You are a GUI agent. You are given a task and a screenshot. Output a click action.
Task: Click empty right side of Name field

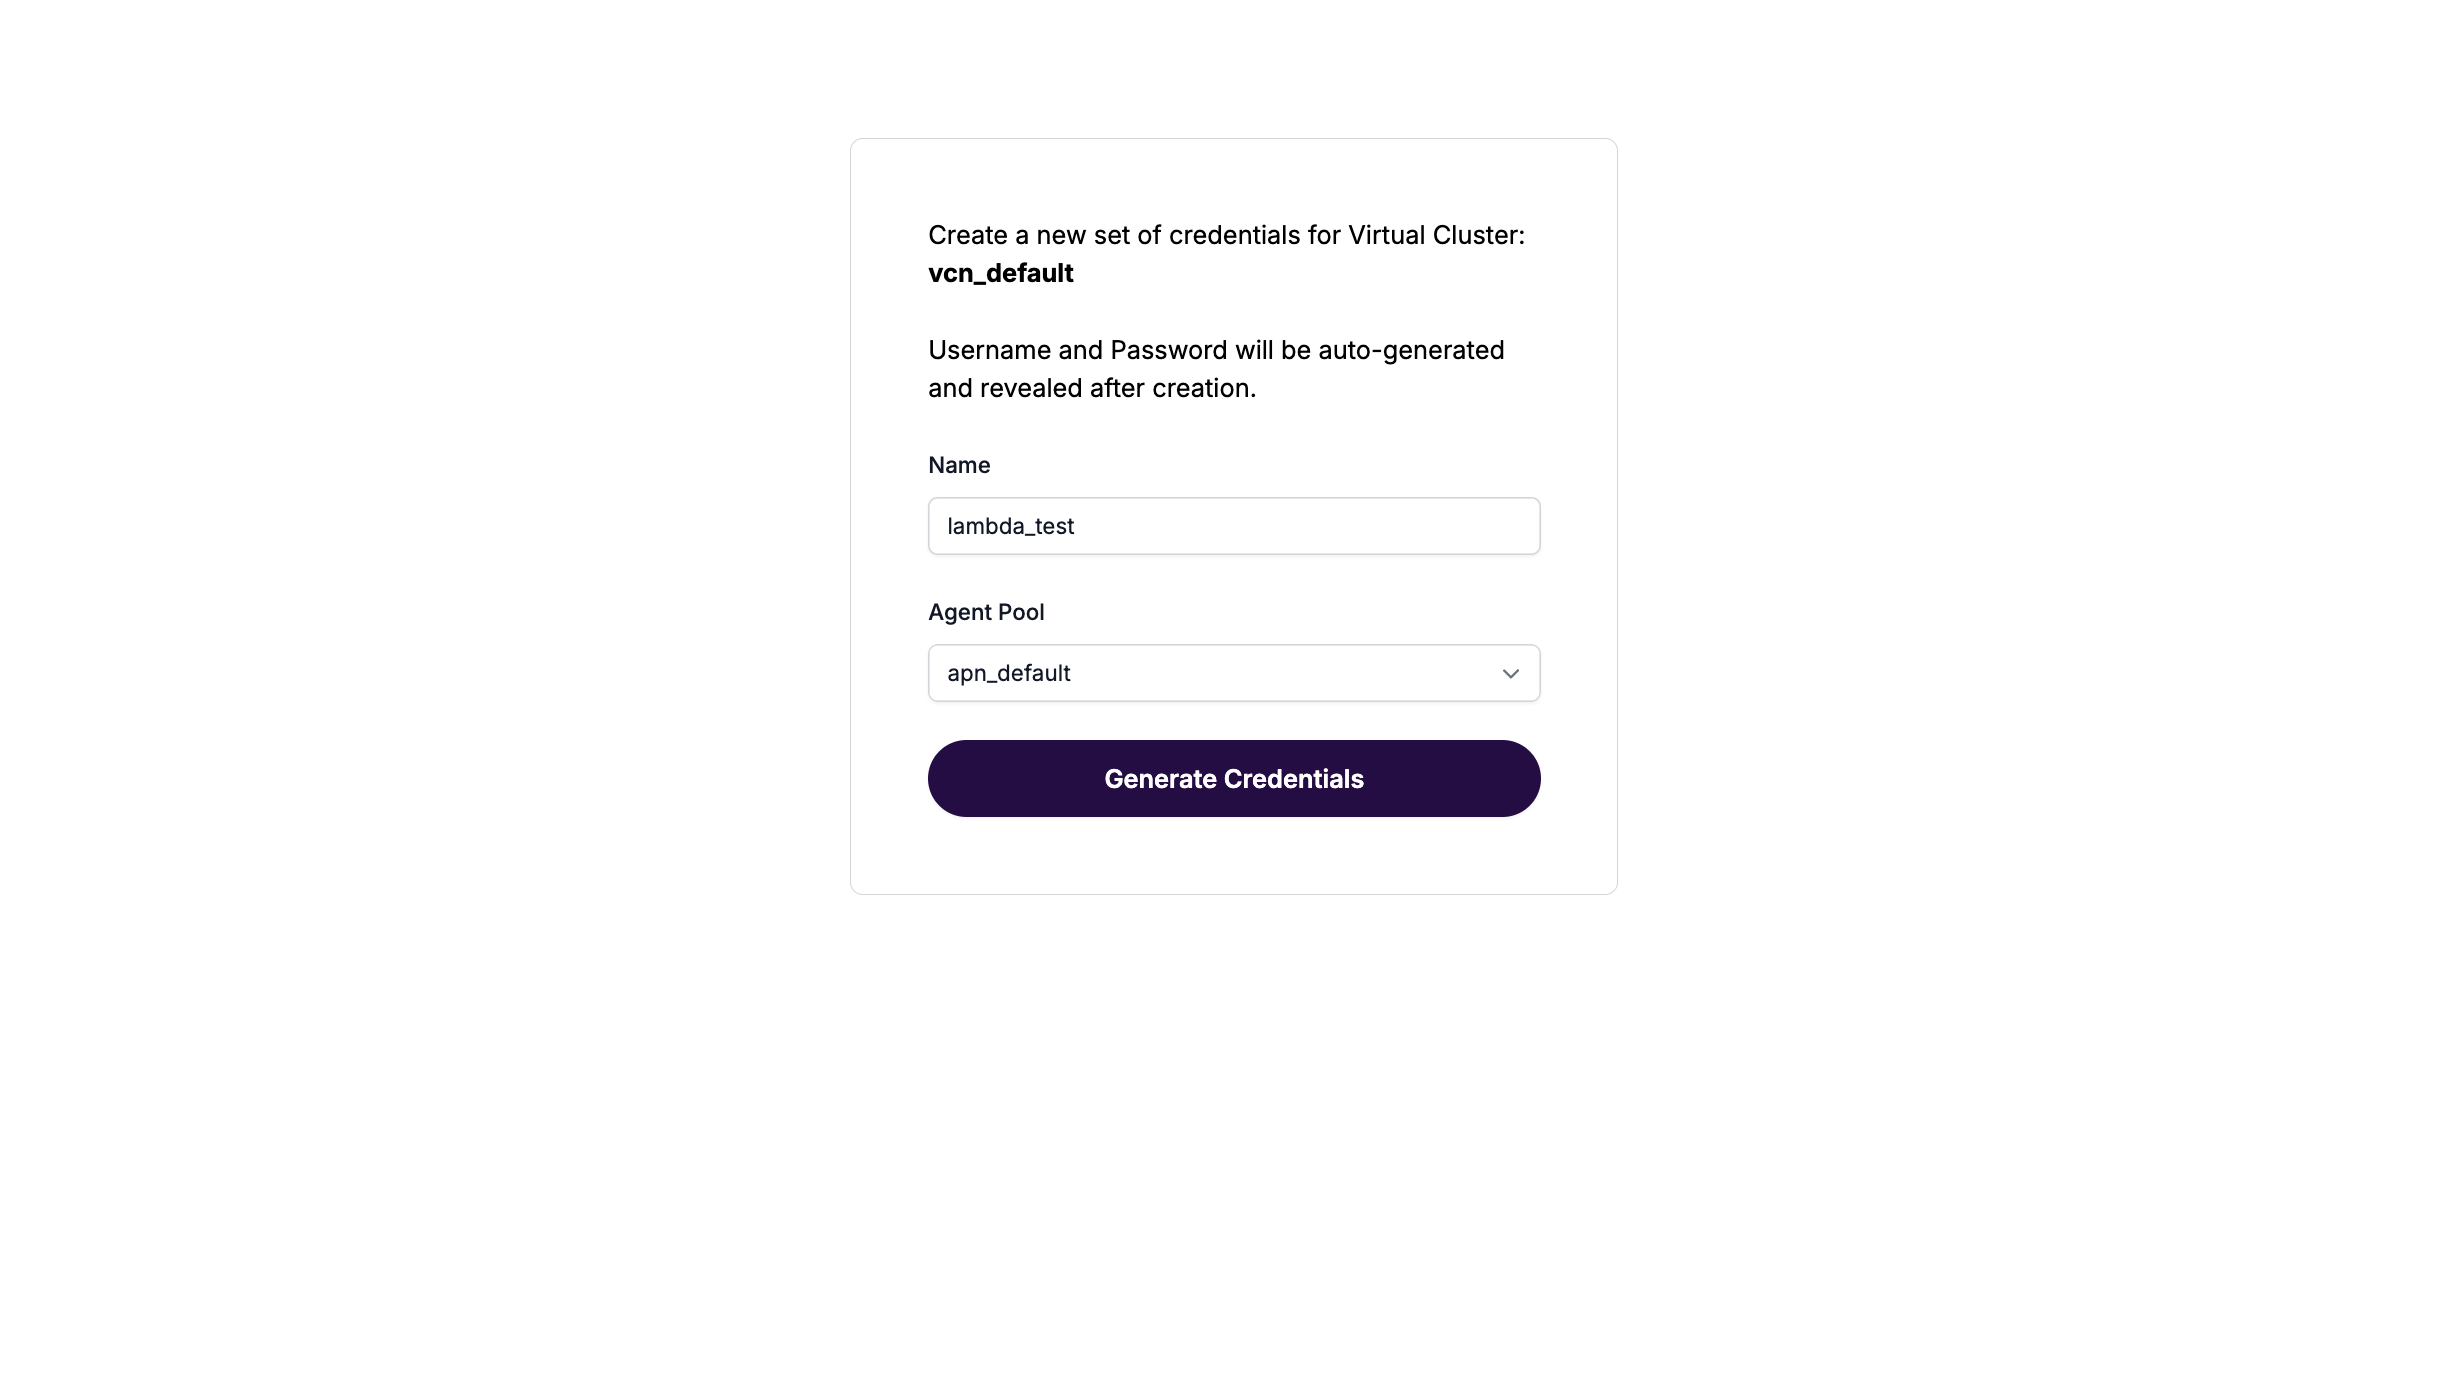[1400, 526]
